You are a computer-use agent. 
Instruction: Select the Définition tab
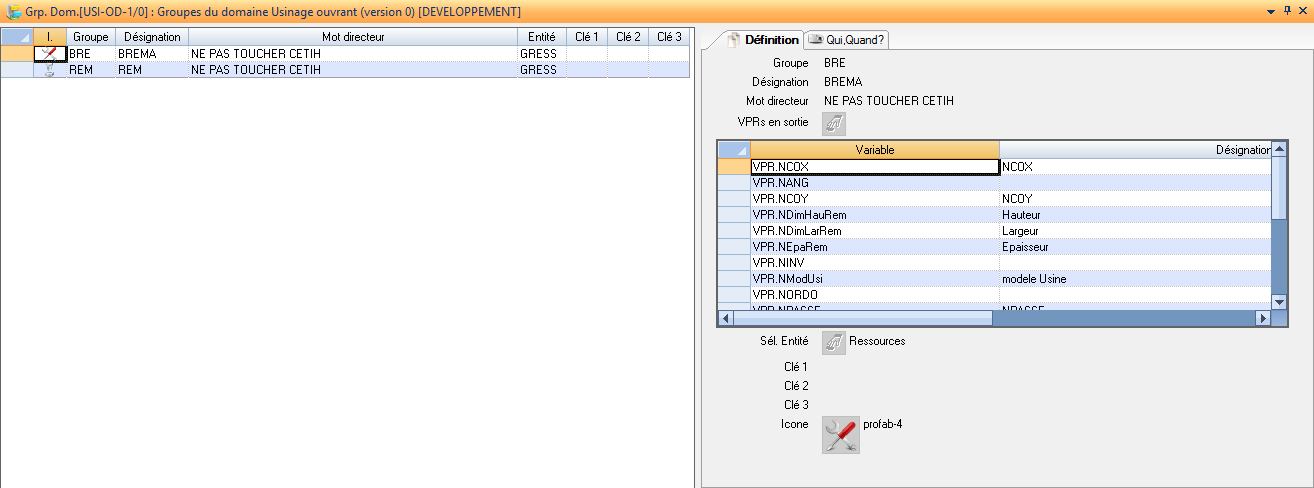(764, 40)
